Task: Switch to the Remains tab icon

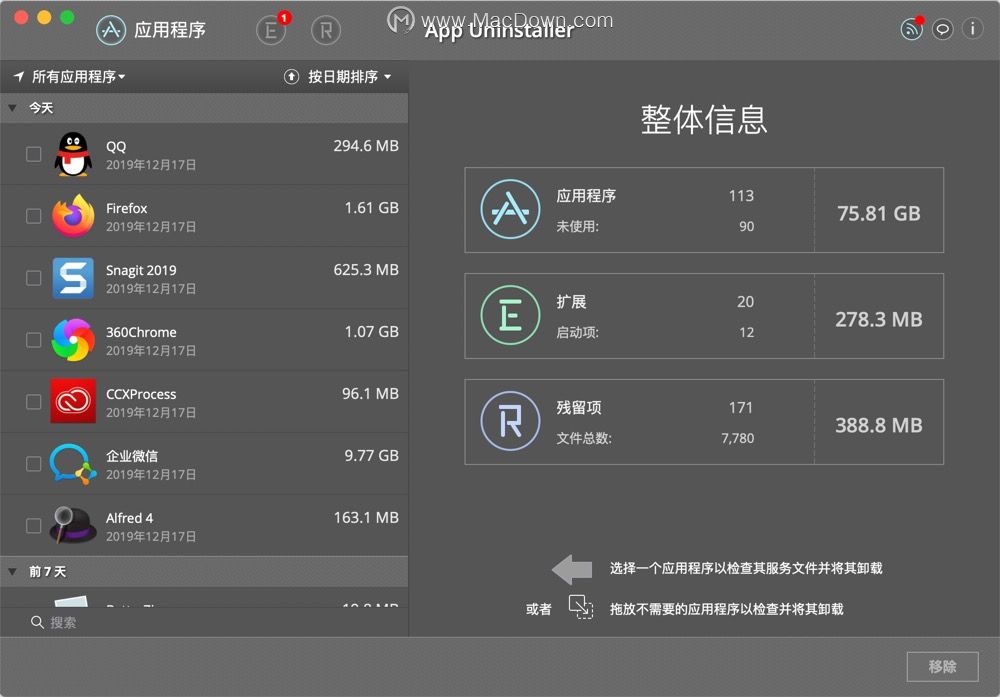Action: pos(326,30)
